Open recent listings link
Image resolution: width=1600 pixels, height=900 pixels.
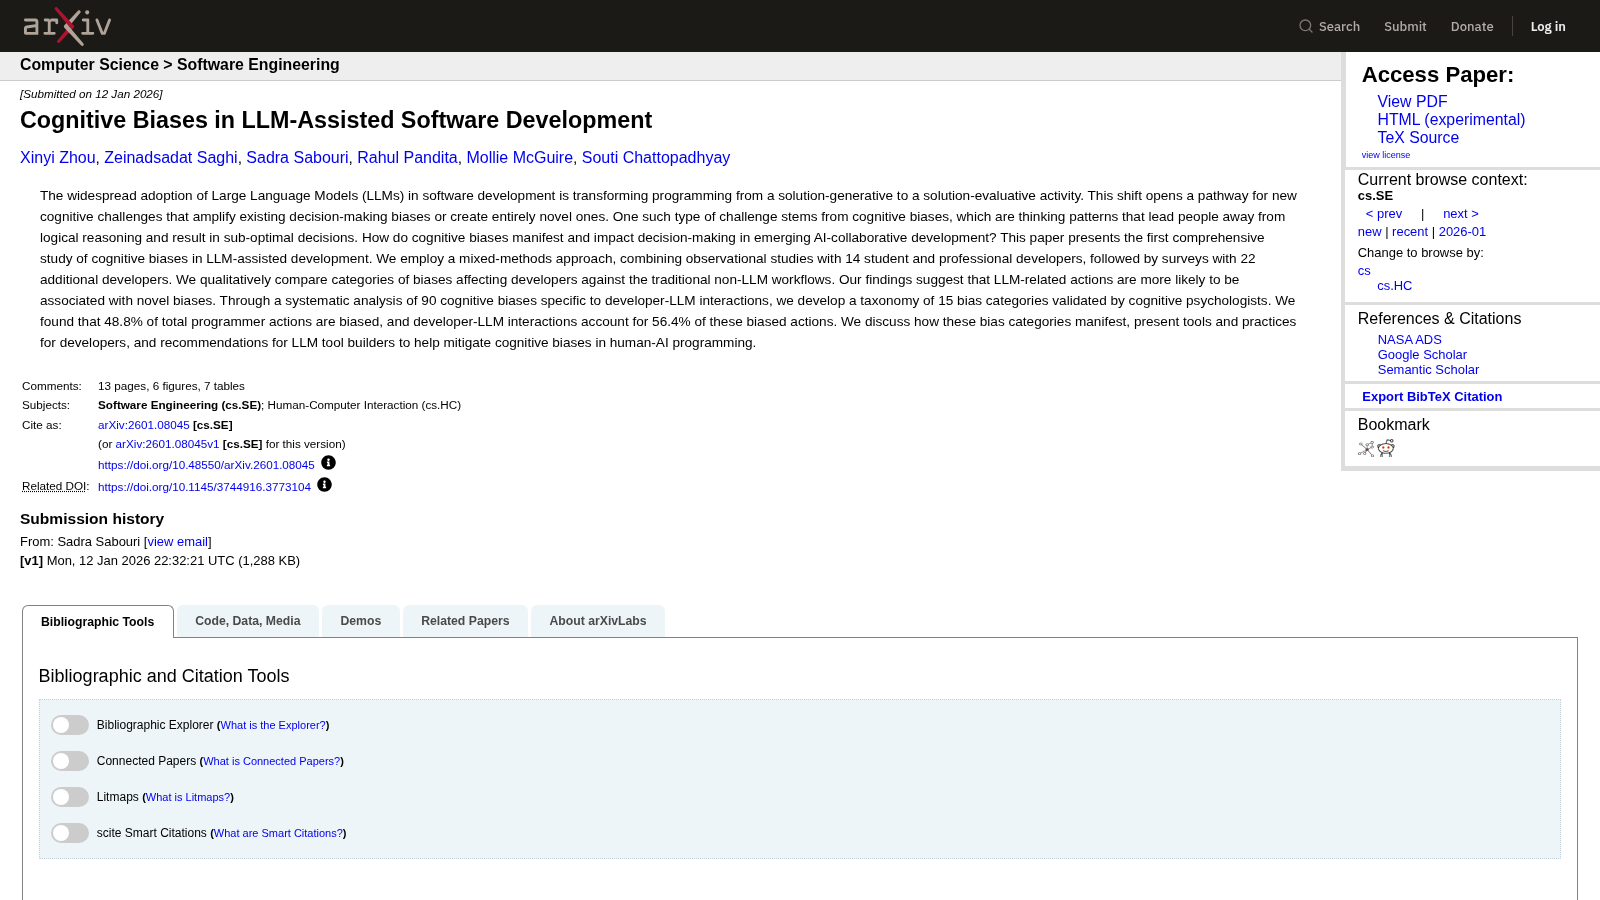tap(1410, 232)
